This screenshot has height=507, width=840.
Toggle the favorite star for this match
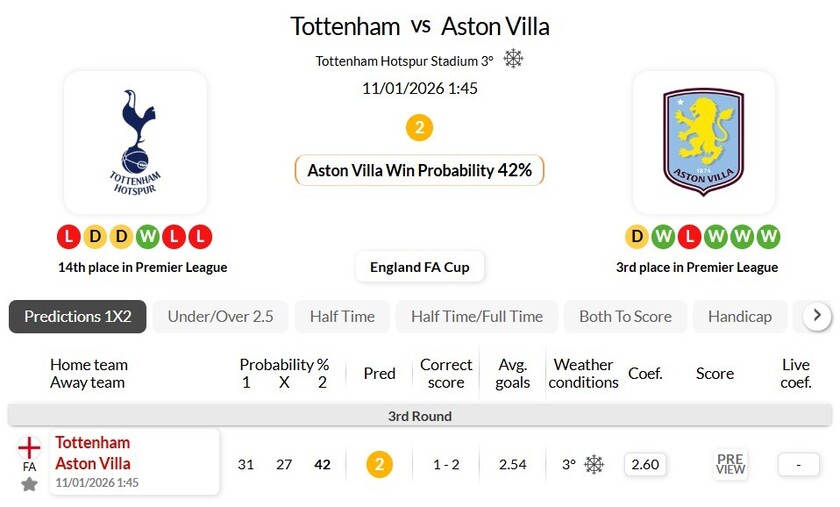click(29, 484)
